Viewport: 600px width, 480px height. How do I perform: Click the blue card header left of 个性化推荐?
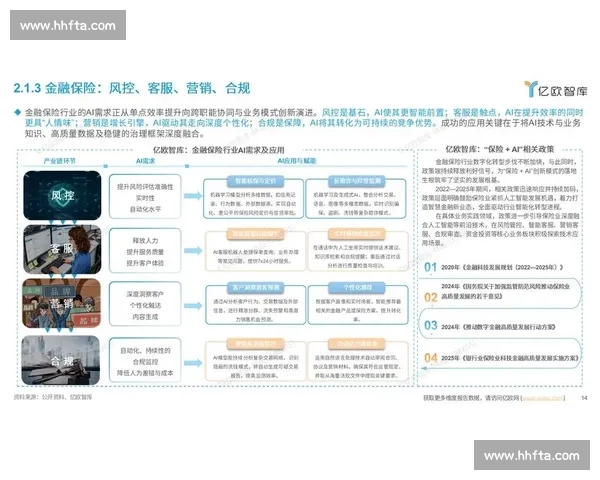point(255,287)
